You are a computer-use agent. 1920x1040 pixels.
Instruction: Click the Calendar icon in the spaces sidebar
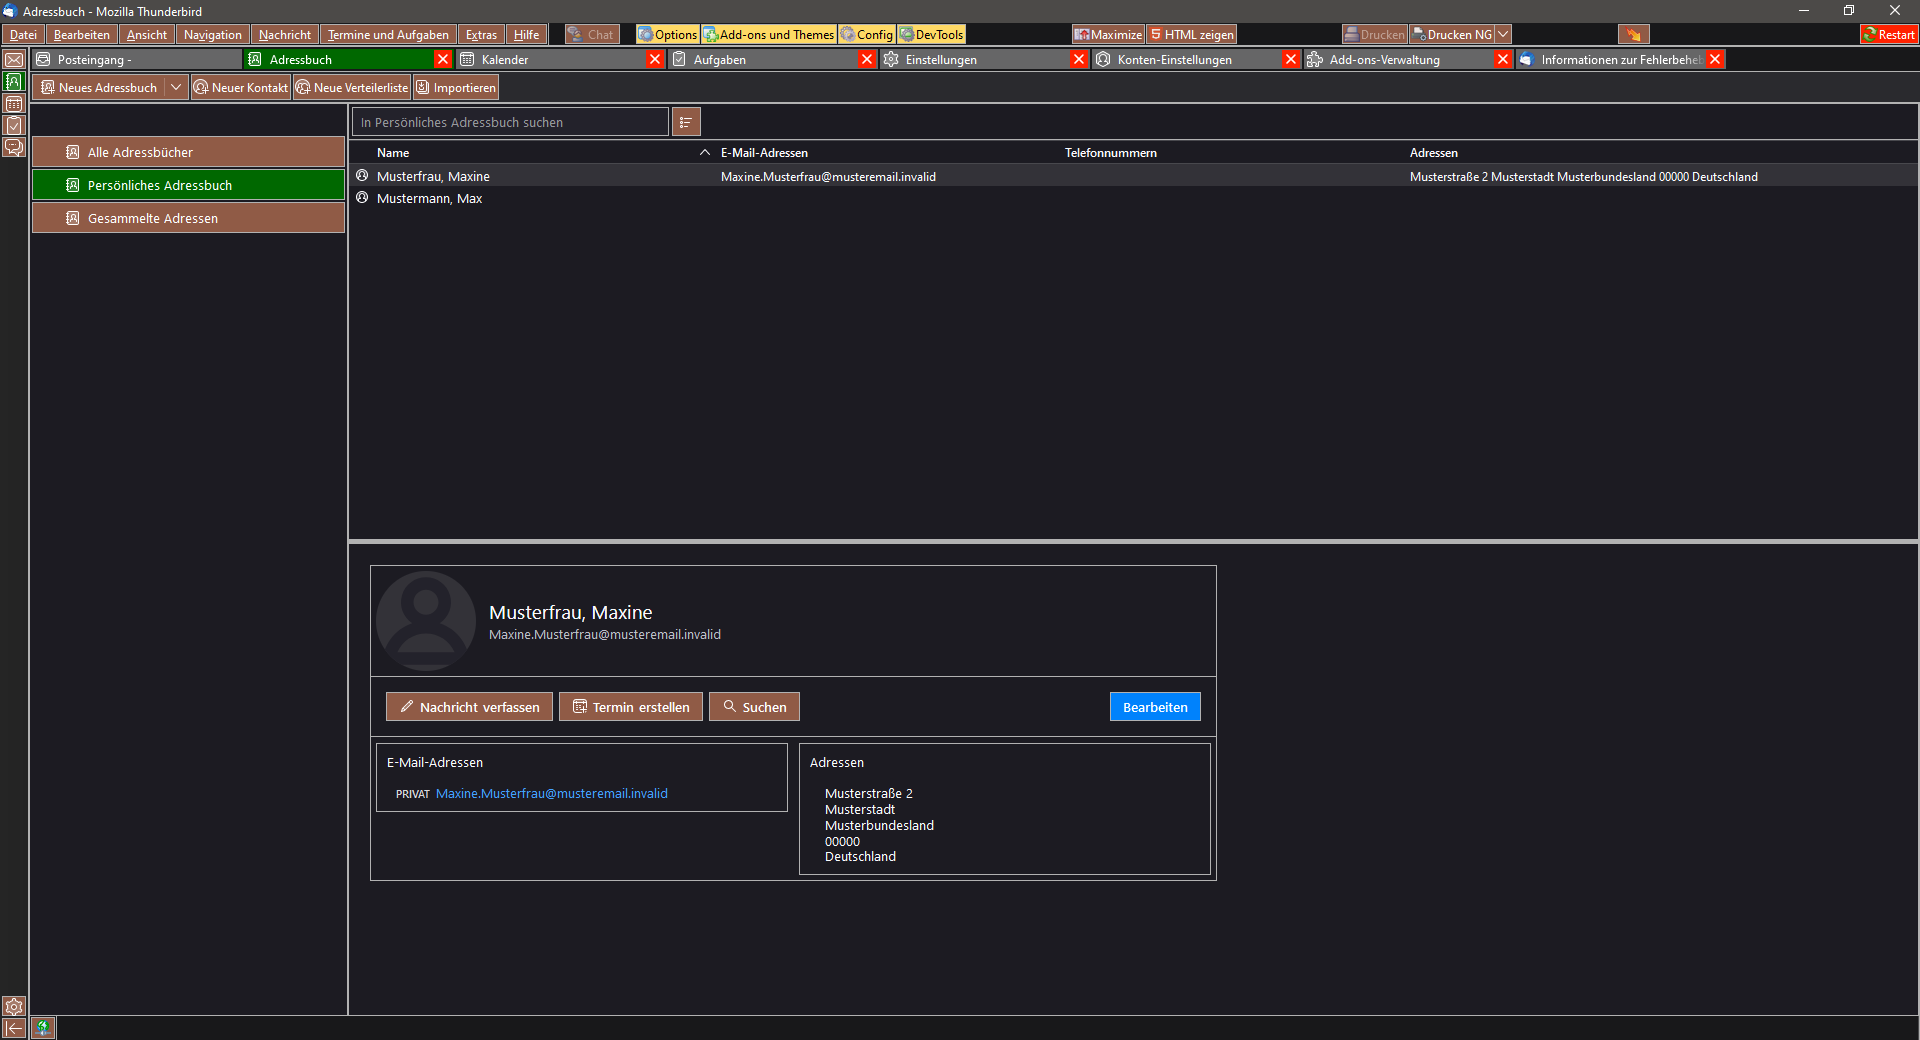(x=14, y=104)
